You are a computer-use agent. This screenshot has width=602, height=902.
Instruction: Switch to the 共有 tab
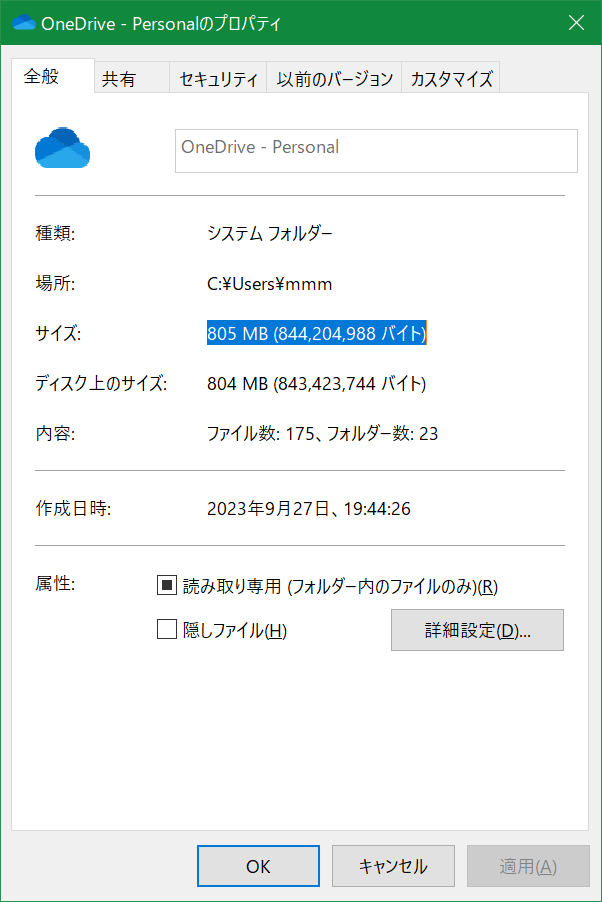132,78
